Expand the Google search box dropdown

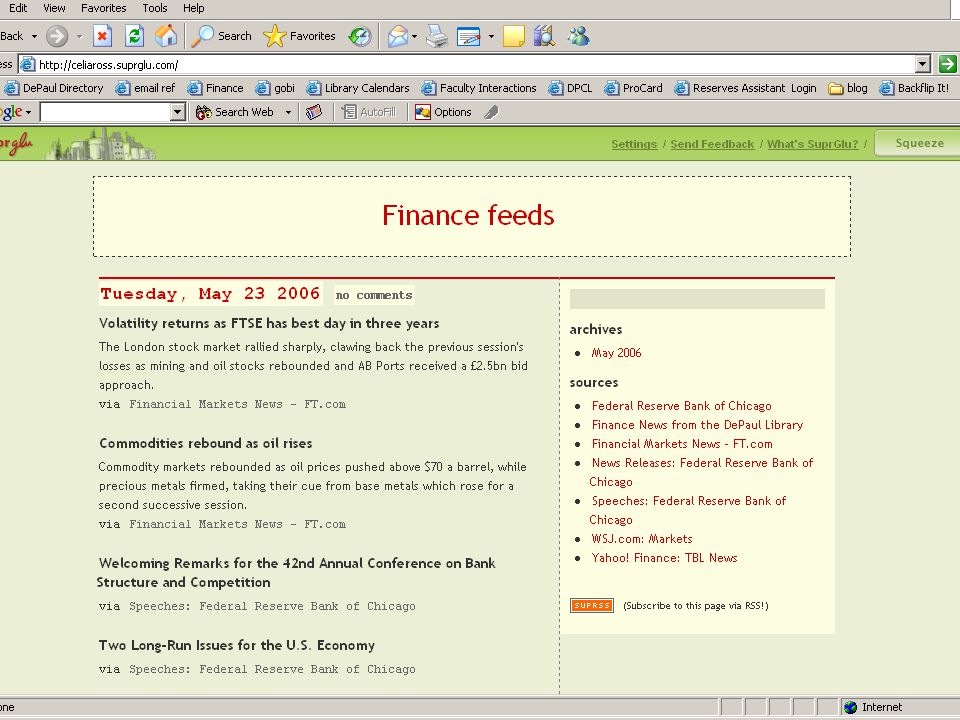tap(178, 112)
